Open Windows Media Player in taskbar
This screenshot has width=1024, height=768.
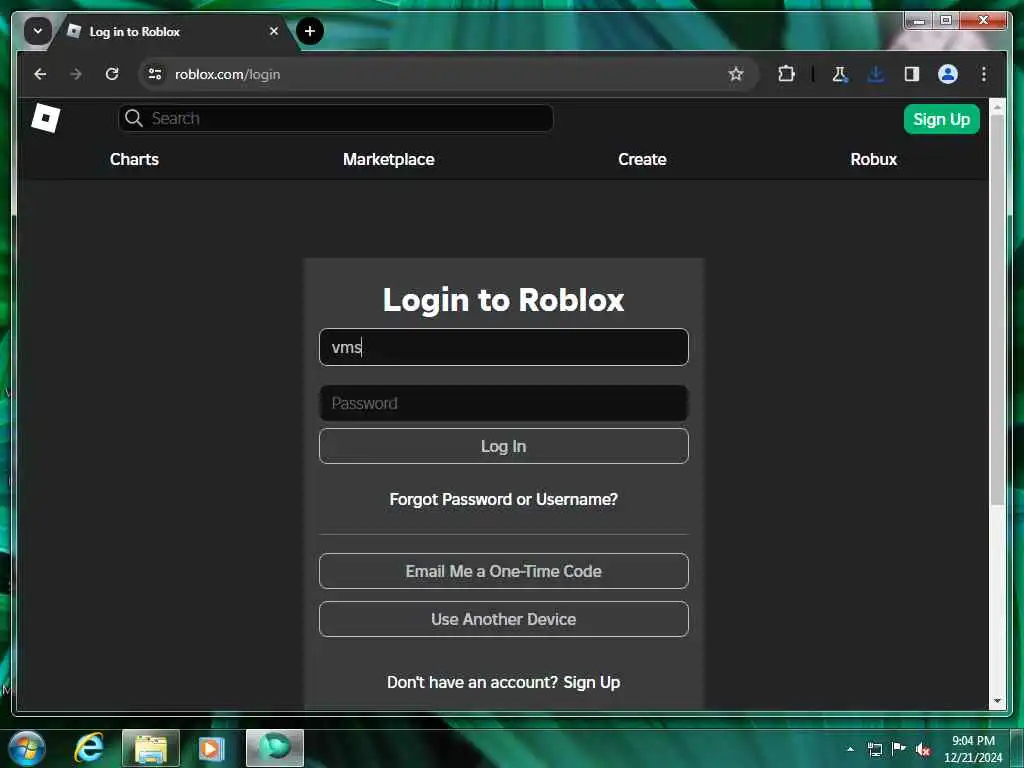[x=212, y=749]
